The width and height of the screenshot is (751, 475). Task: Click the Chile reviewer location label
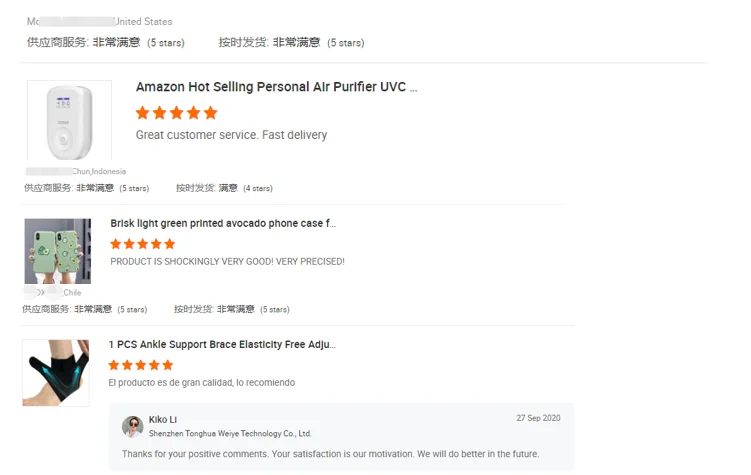click(72, 292)
